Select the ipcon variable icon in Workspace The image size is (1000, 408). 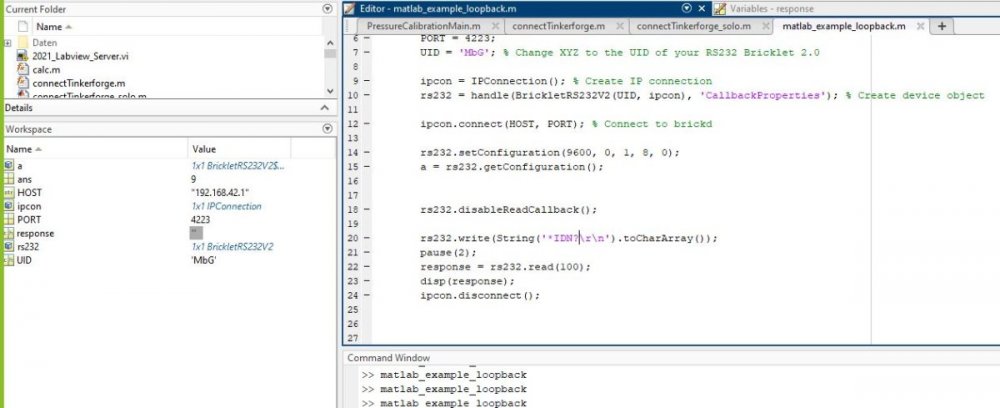(9, 206)
